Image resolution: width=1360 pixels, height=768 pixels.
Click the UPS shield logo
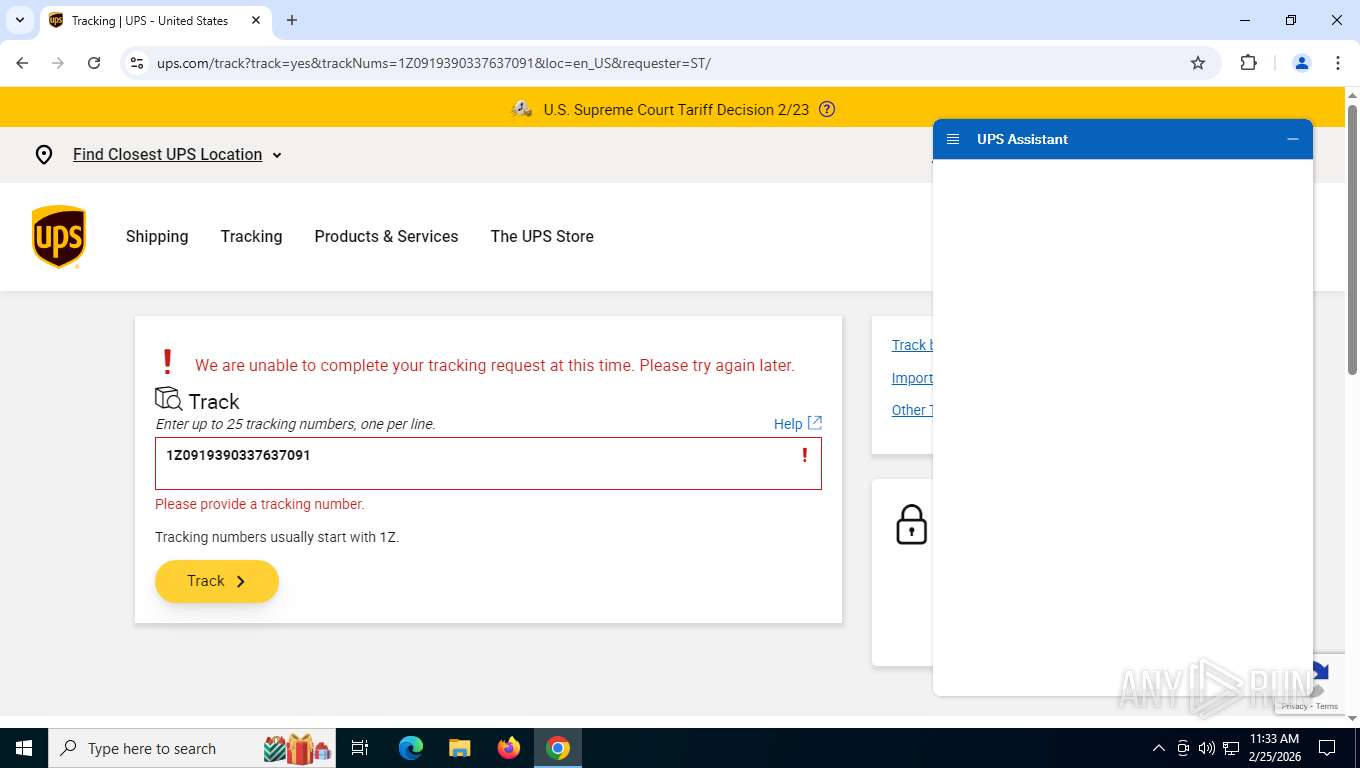click(x=59, y=237)
